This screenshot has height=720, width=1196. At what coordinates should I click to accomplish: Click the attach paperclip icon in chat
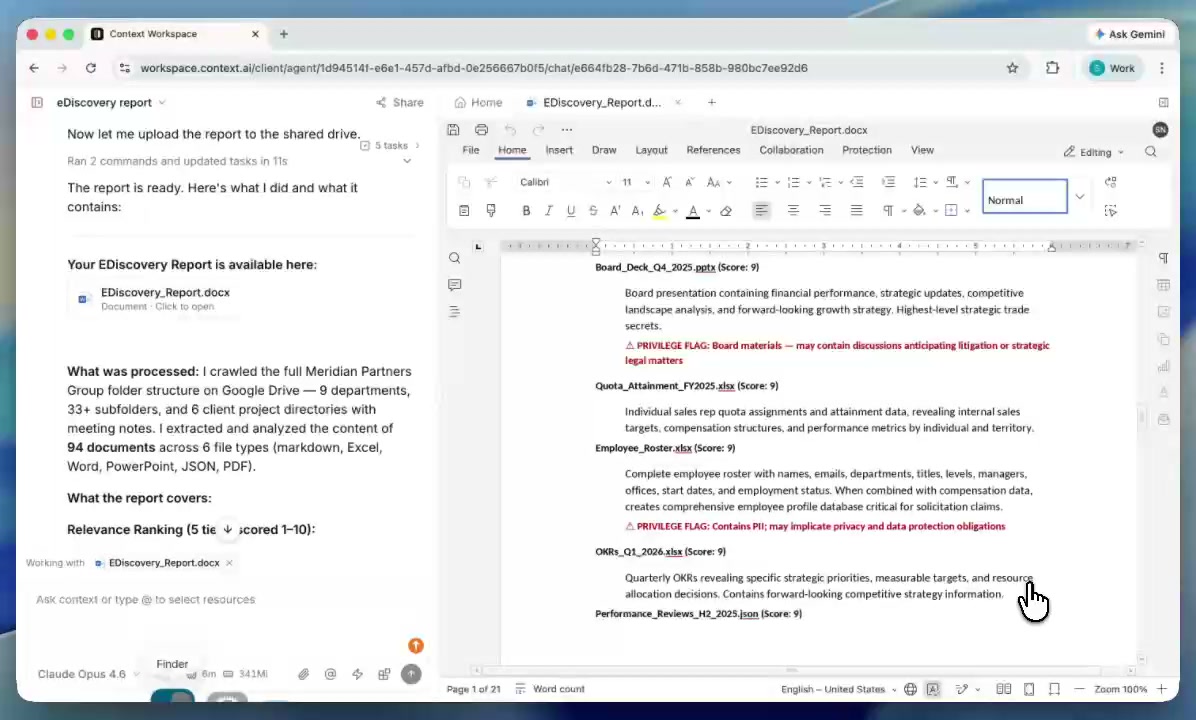point(304,674)
